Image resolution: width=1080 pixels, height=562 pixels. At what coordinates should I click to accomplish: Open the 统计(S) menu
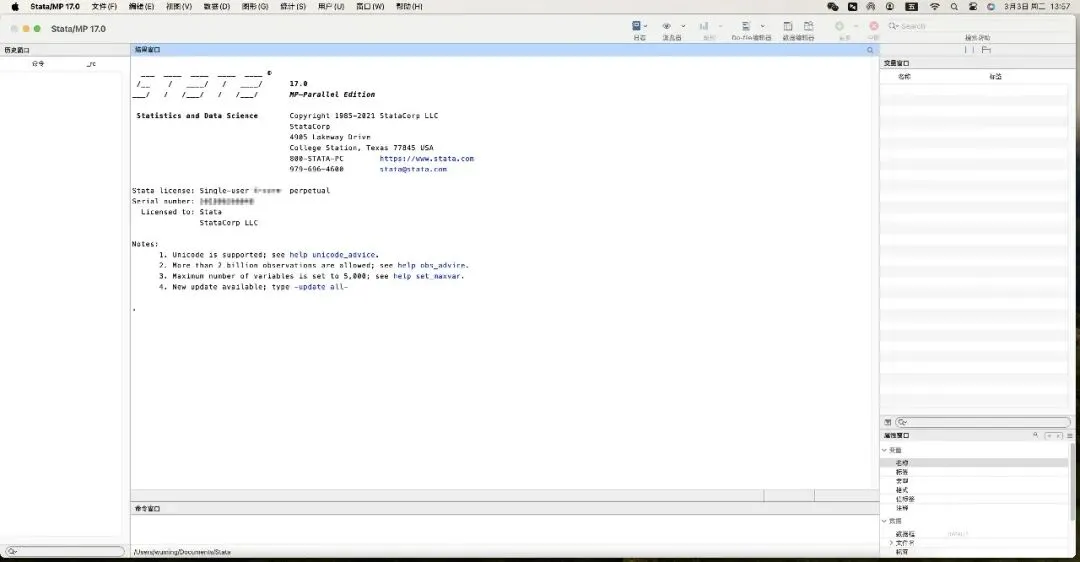coord(293,6)
